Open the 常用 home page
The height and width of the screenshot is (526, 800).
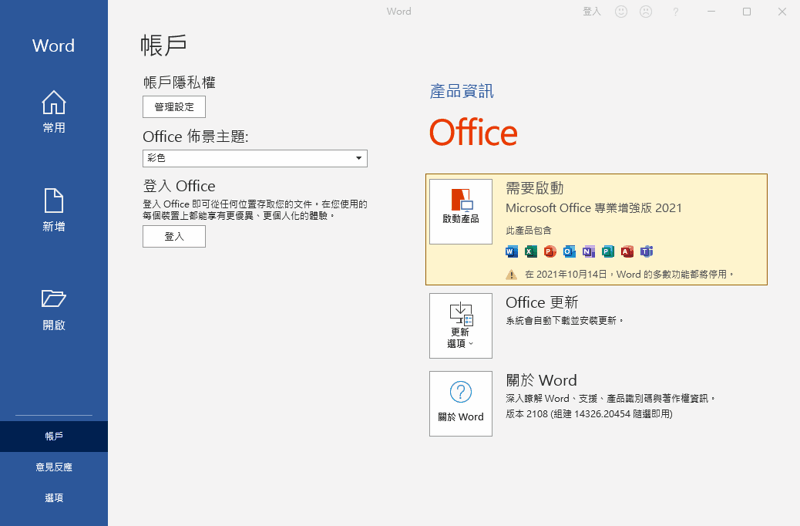pyautogui.click(x=54, y=111)
